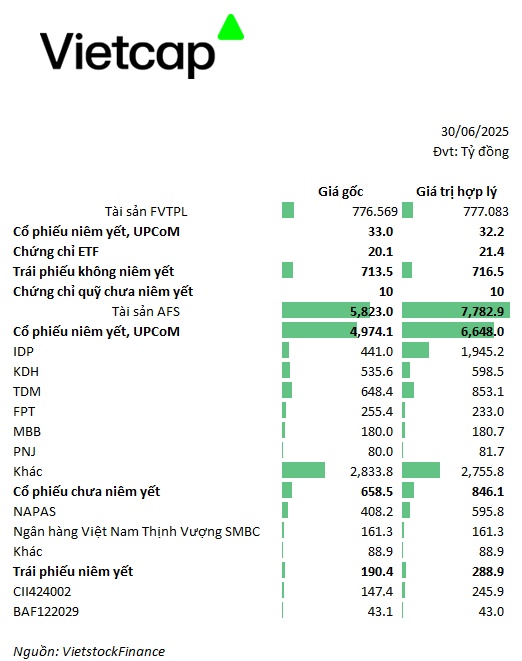
Task: Select the TDM cost value 648.4
Action: click(377, 391)
